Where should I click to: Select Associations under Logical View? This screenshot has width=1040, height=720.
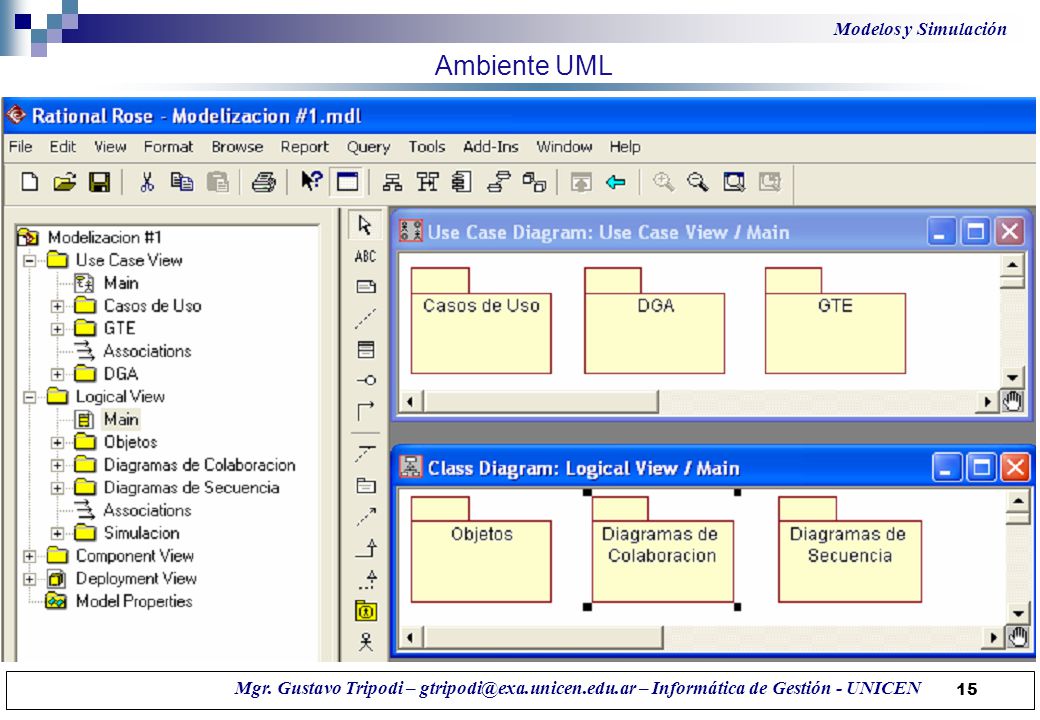[147, 510]
